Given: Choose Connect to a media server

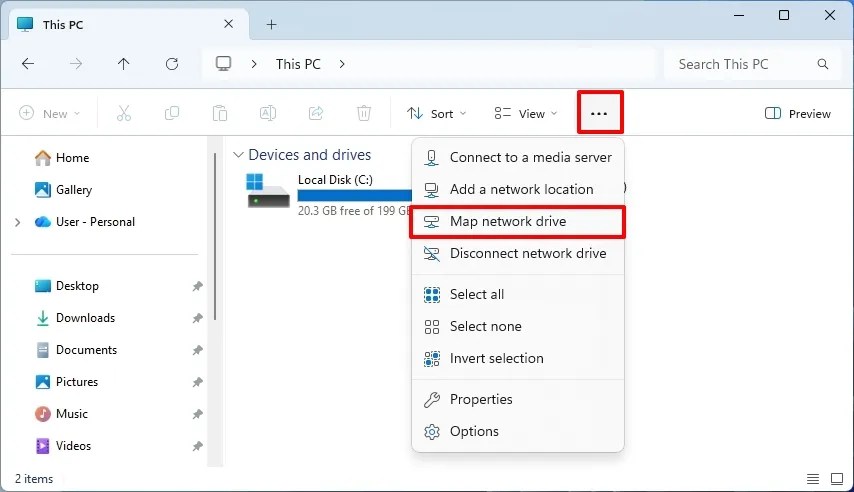Looking at the screenshot, I should (518, 157).
